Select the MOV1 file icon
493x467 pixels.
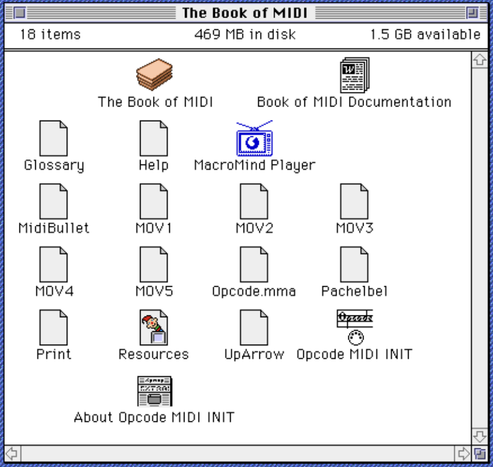[x=154, y=201]
